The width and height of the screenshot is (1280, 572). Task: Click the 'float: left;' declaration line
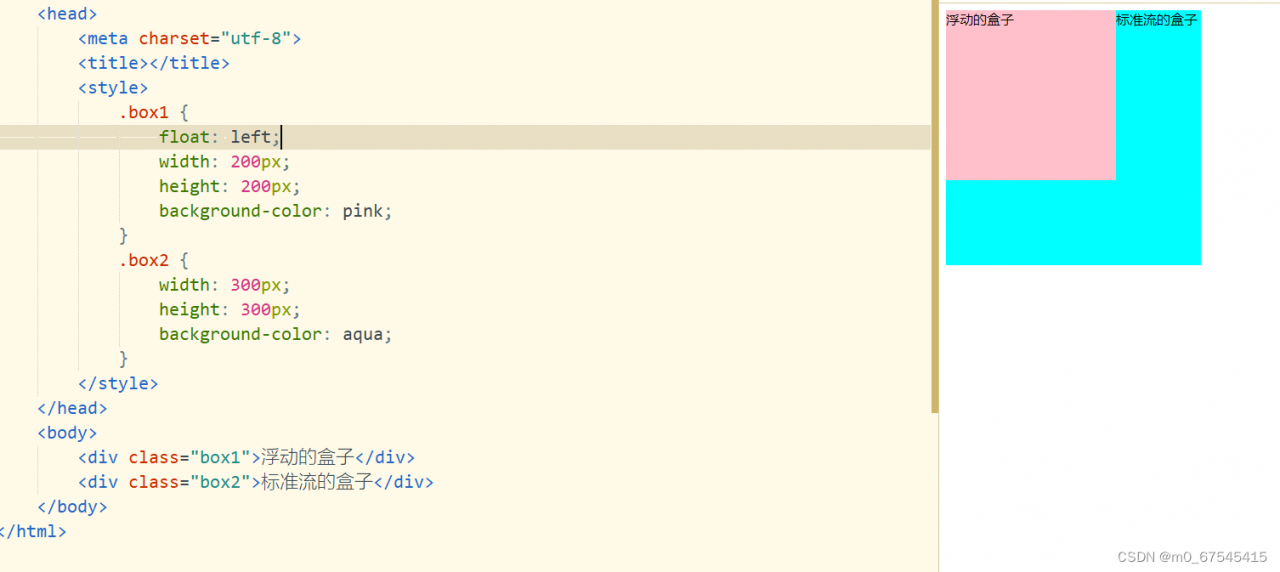(219, 137)
